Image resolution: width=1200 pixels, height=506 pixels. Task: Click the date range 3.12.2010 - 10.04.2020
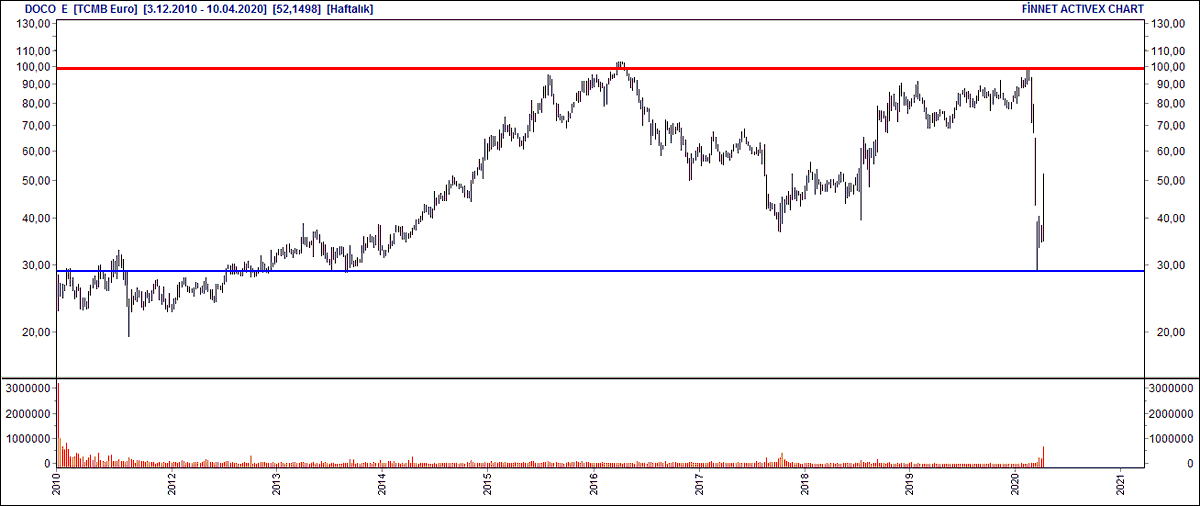click(x=206, y=8)
